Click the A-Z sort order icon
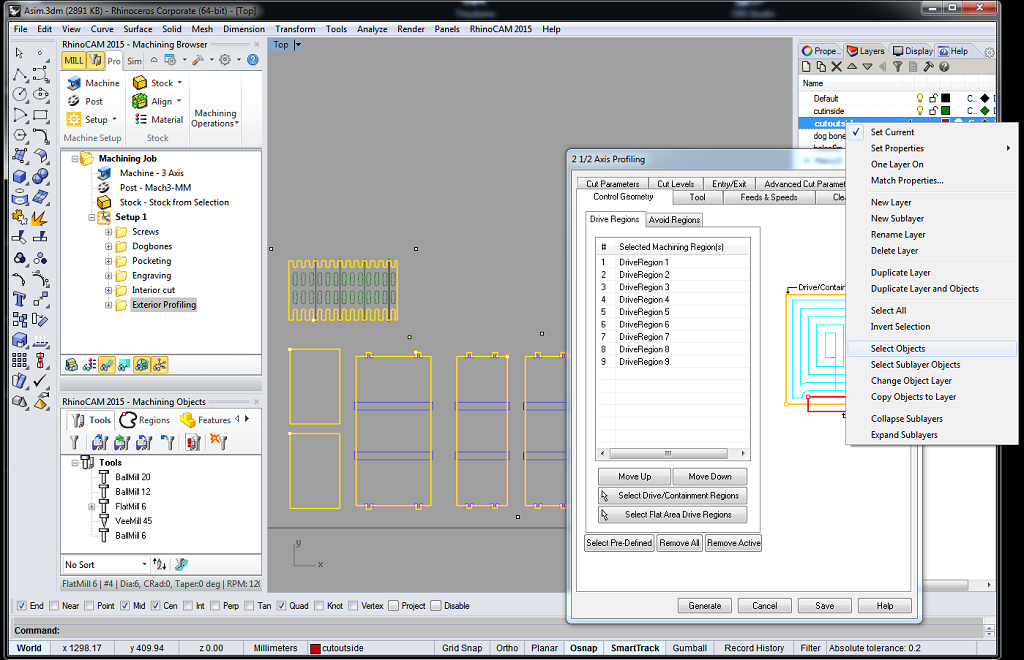Screen dimensions: 1024x660 point(159,564)
